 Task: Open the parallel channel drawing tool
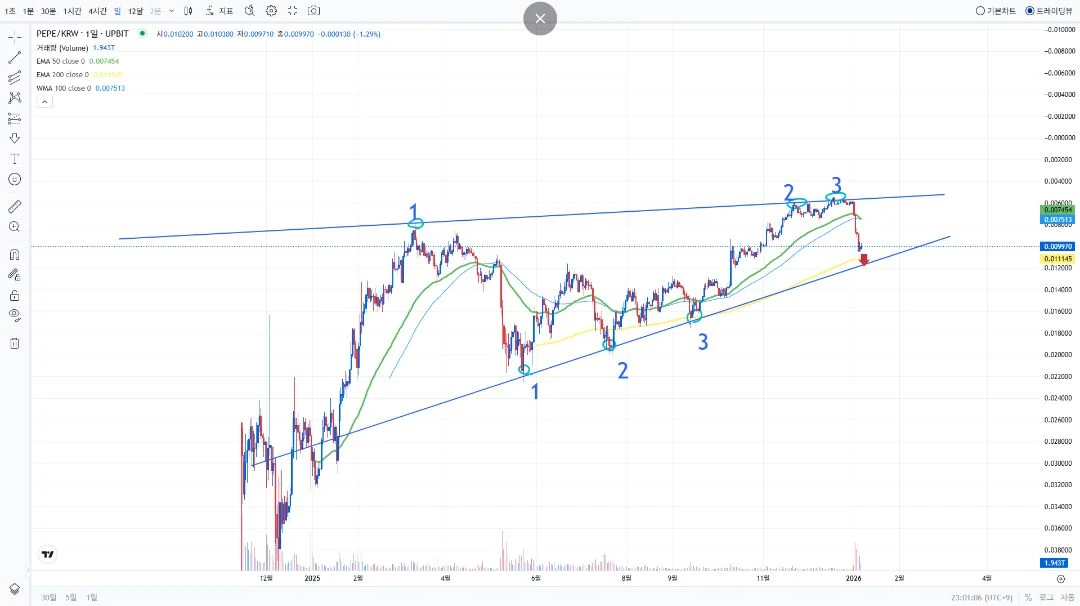click(14, 78)
